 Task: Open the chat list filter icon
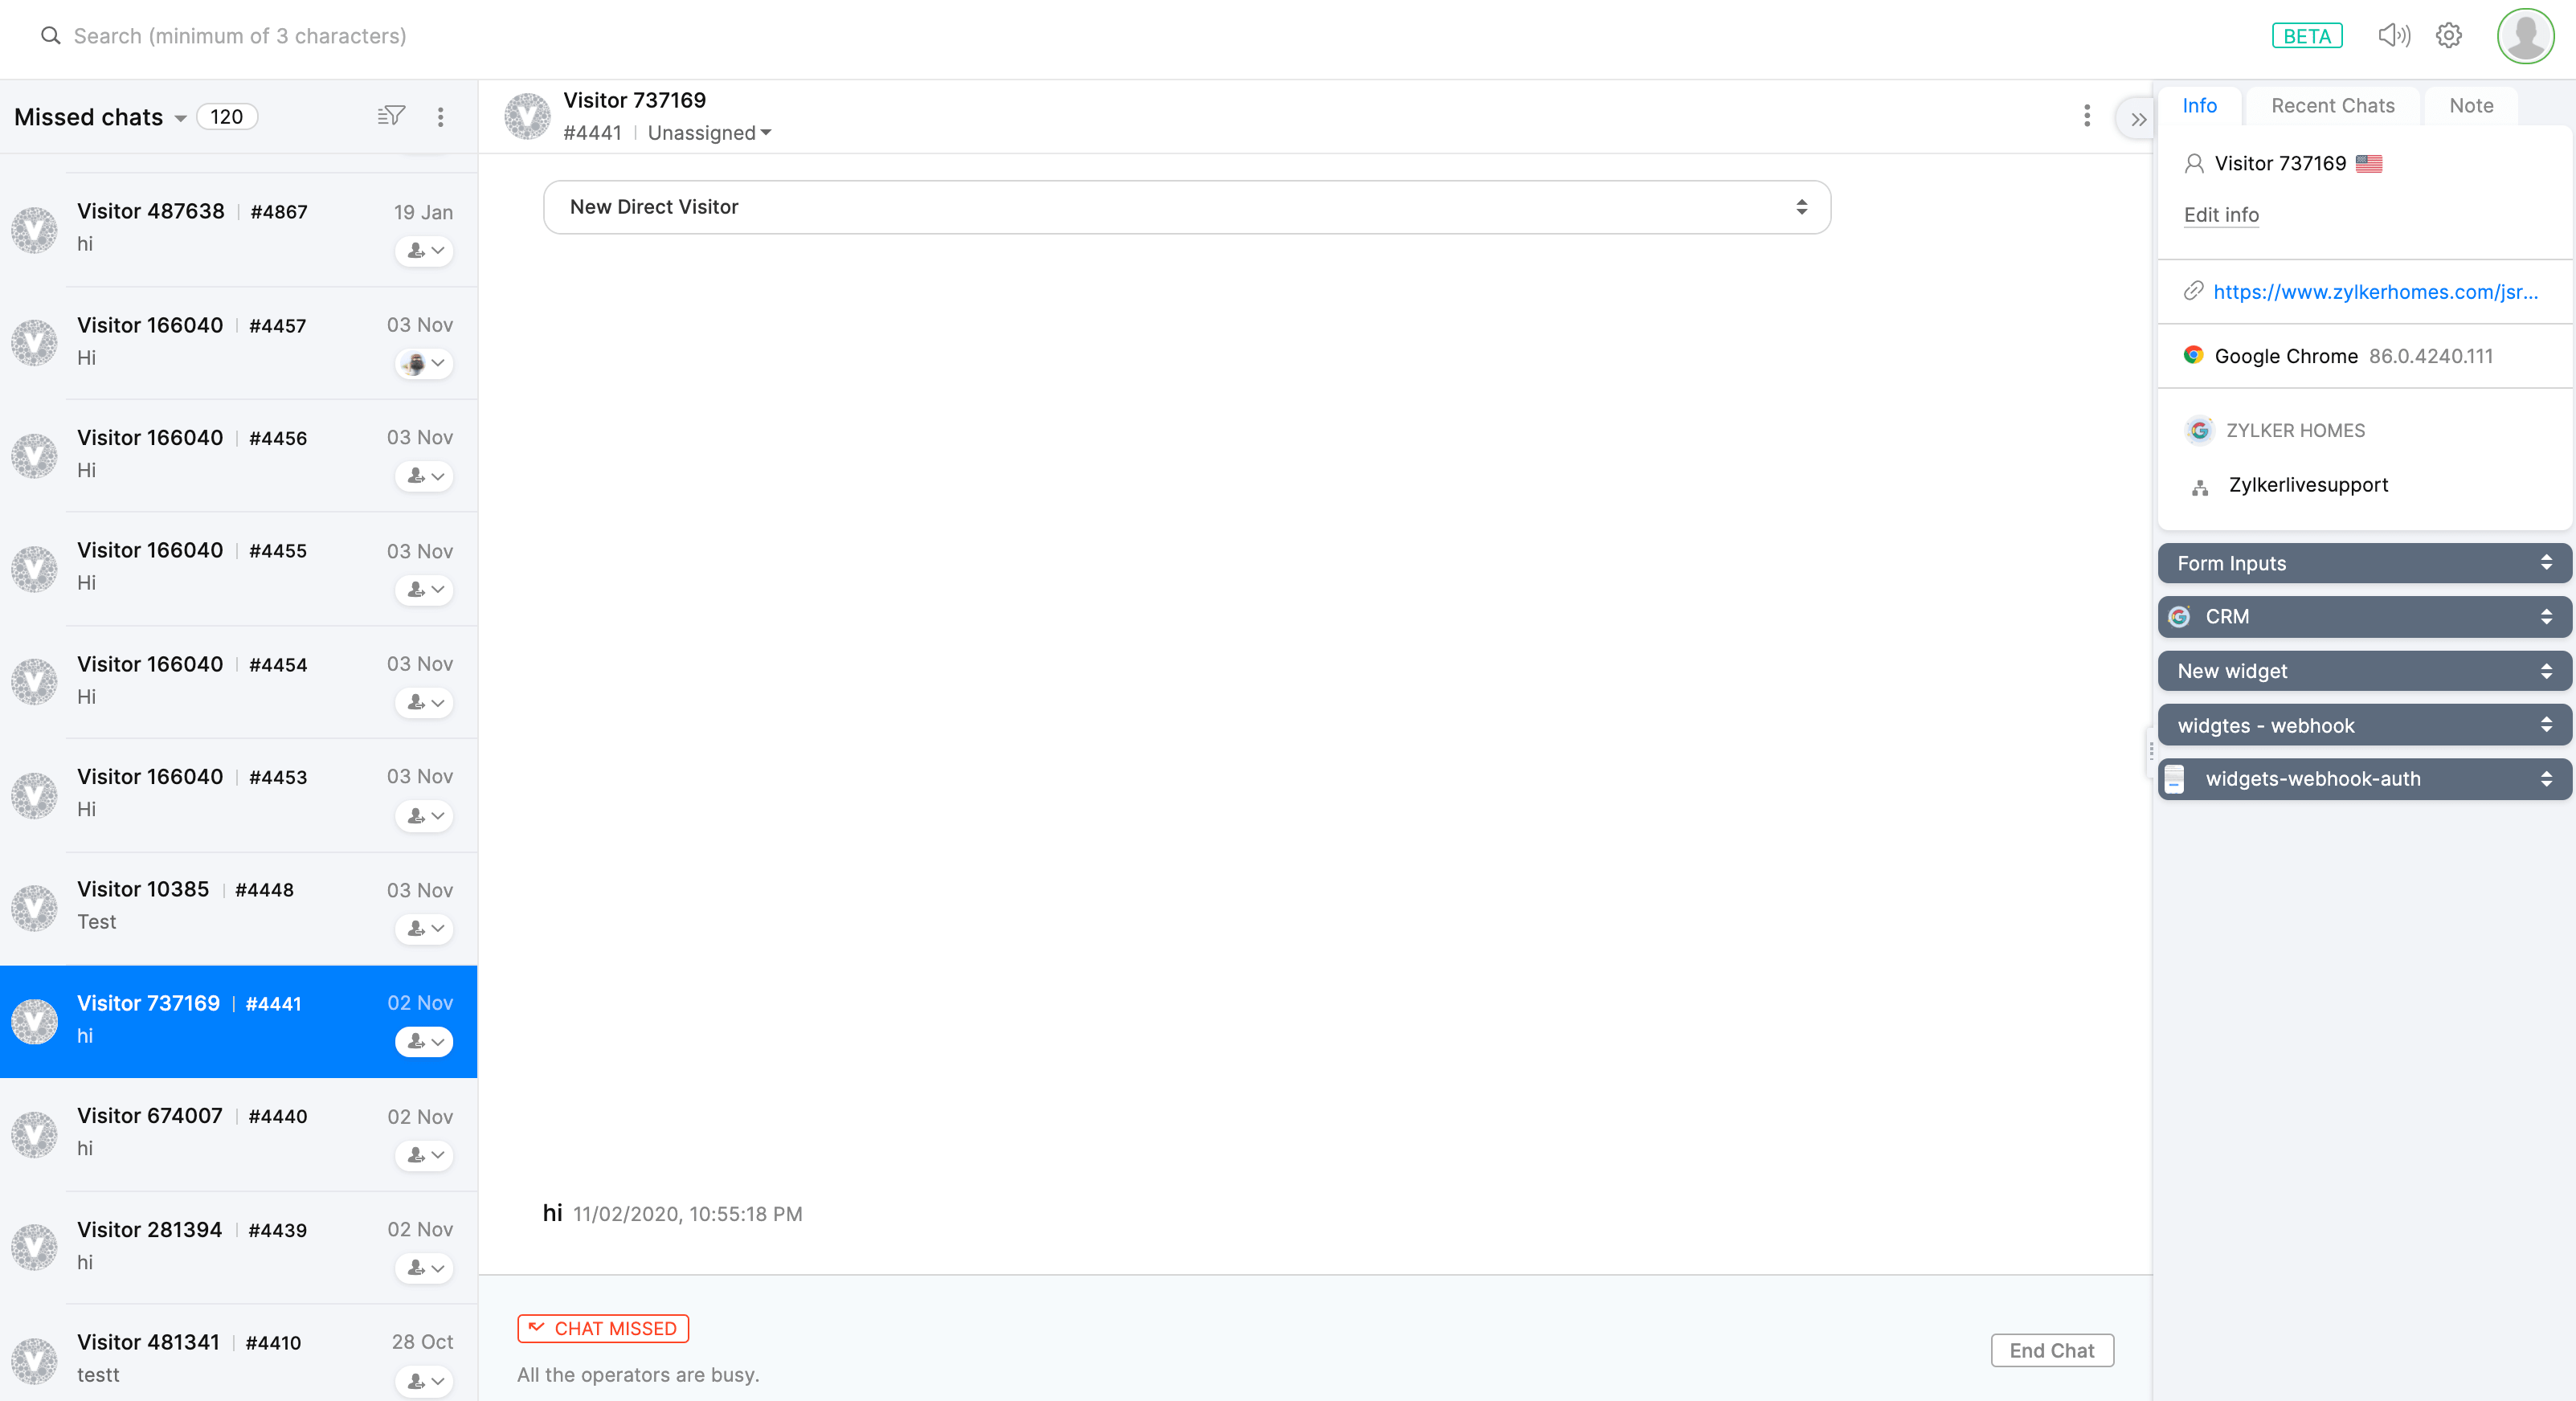(x=391, y=116)
